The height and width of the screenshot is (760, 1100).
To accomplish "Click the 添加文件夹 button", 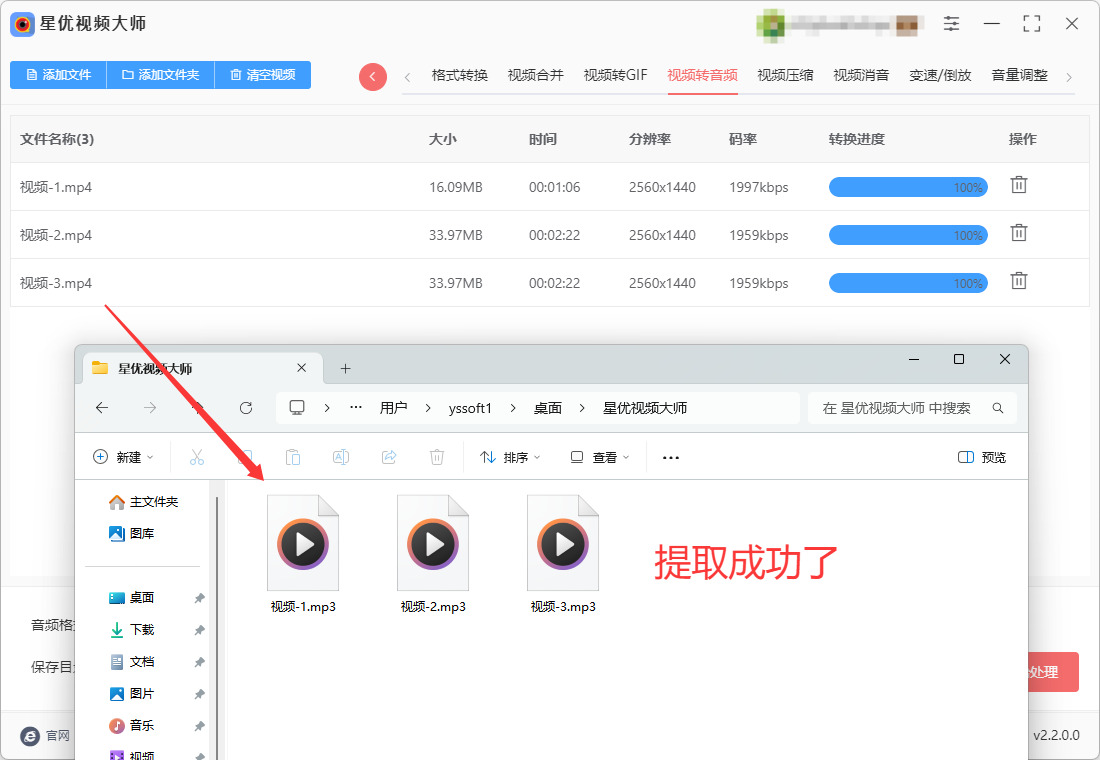I will [x=161, y=75].
